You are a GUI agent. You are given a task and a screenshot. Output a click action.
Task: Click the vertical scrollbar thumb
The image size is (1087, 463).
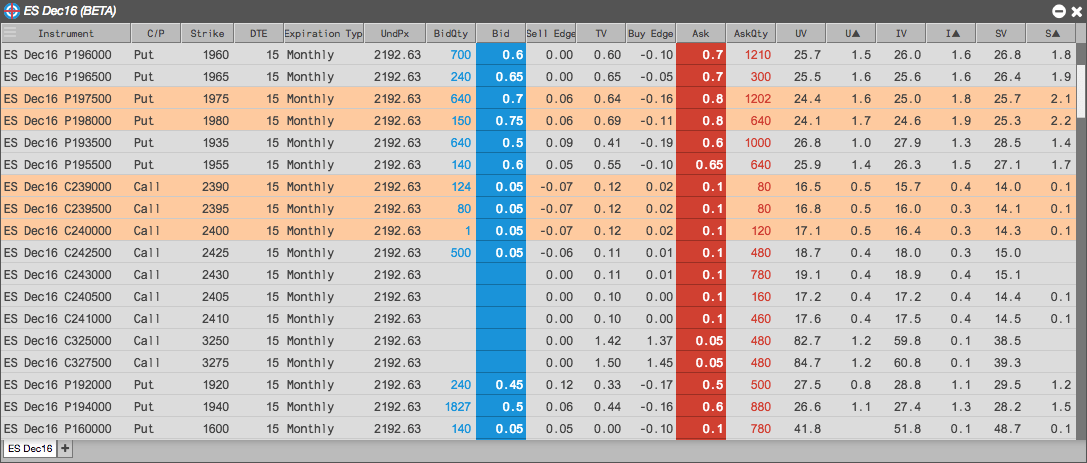[1081, 90]
